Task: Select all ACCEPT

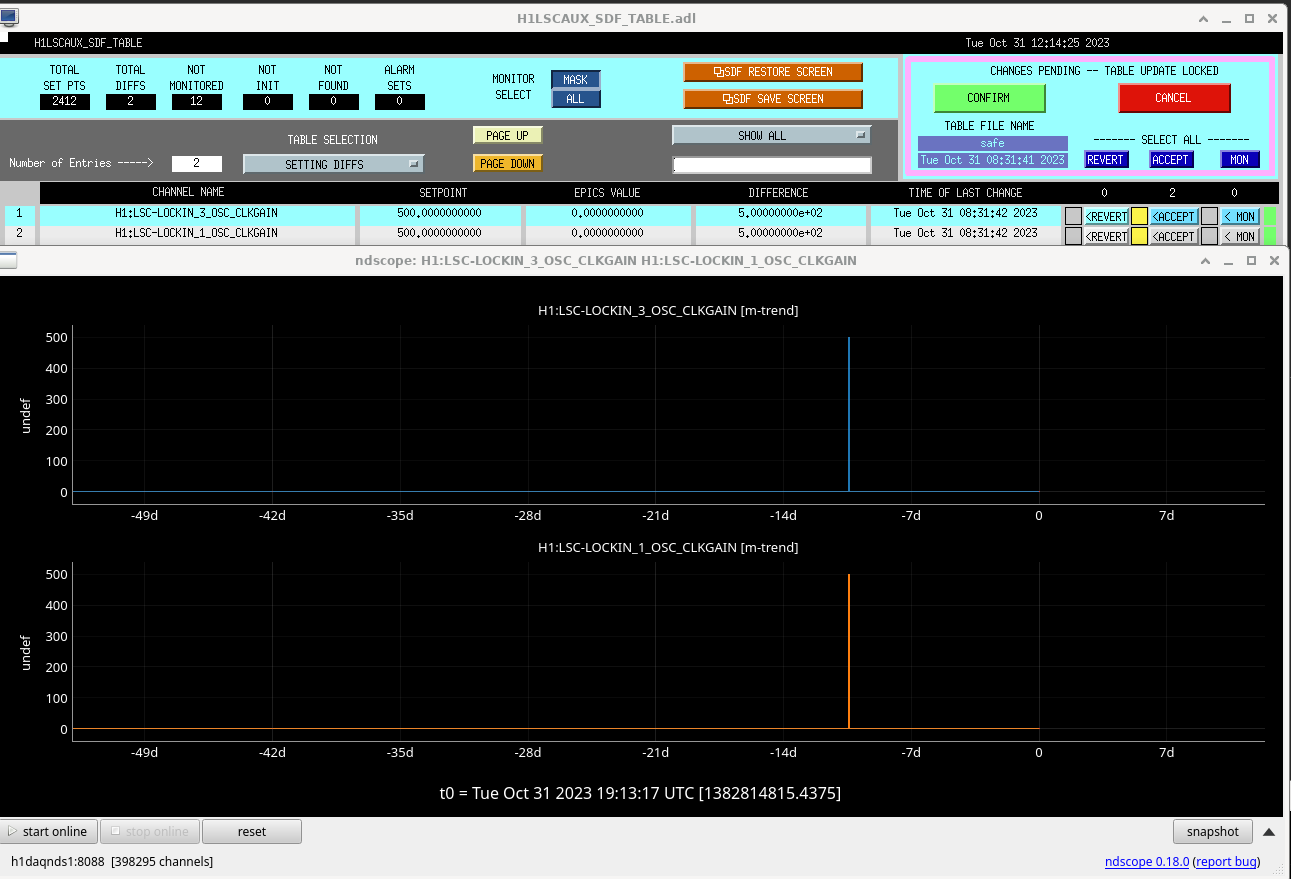Action: coord(1171,160)
